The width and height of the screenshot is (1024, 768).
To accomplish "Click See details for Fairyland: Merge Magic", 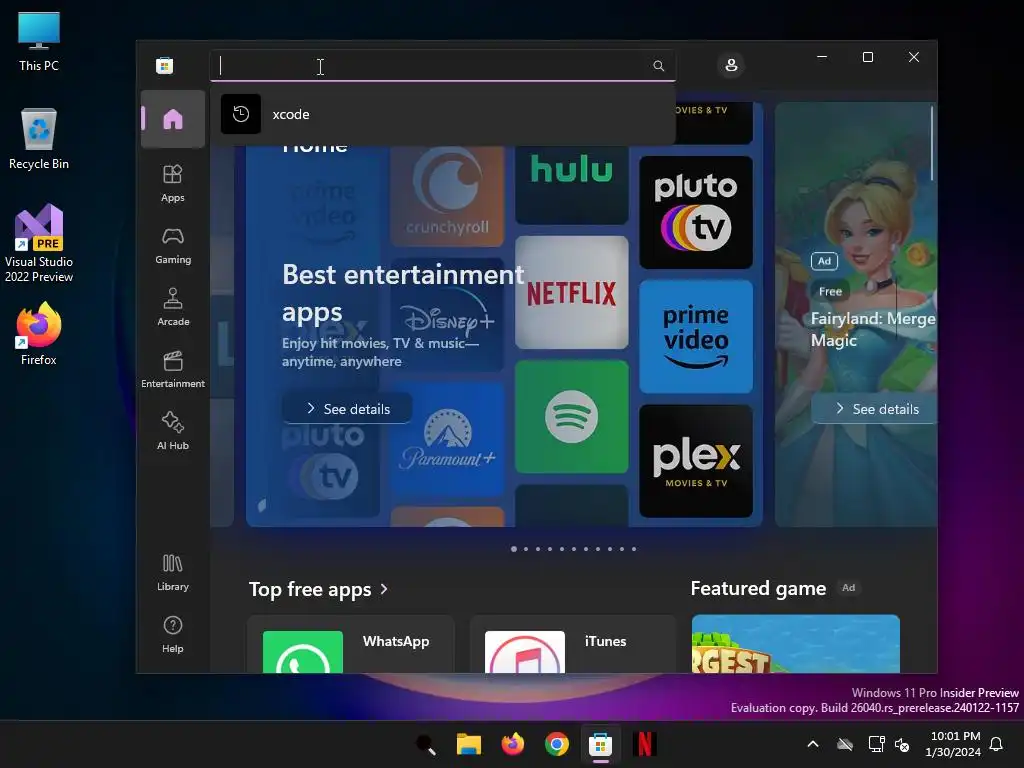I will coord(875,409).
